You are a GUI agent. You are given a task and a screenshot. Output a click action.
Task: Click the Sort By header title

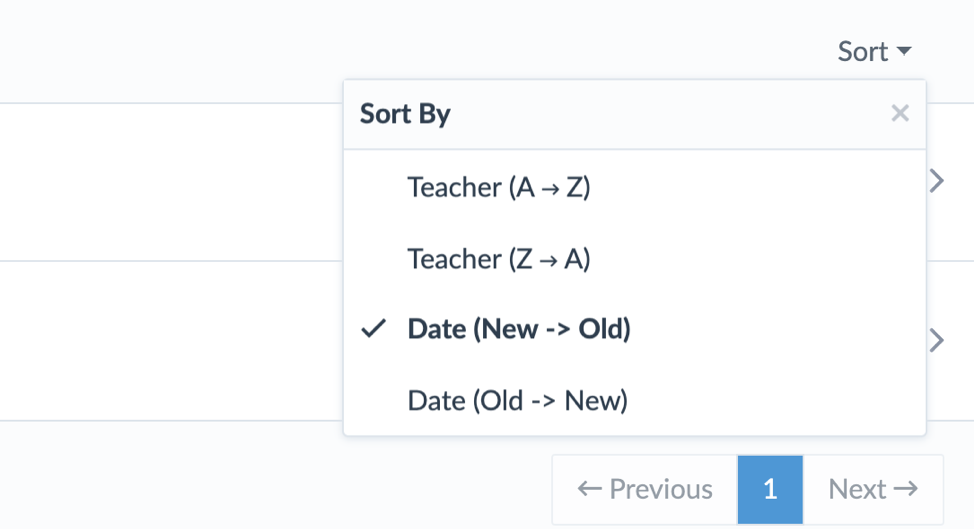(405, 114)
